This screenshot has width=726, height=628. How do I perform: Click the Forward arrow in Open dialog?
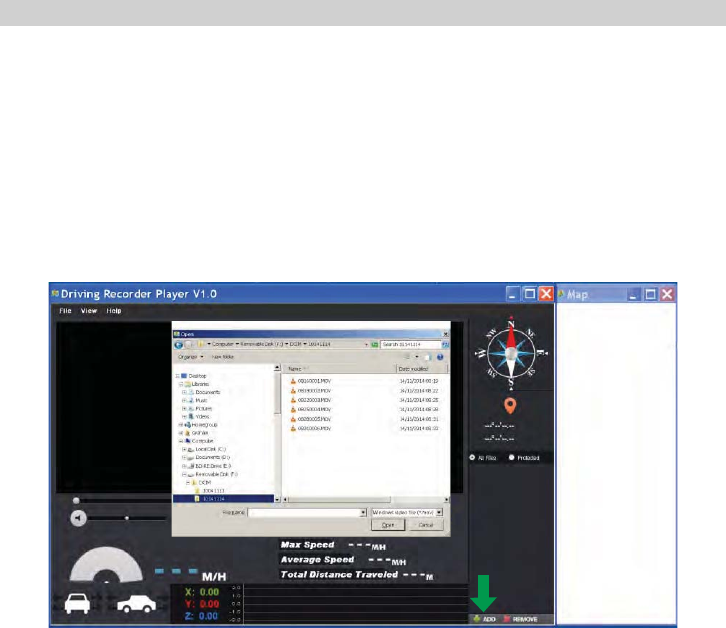point(188,345)
